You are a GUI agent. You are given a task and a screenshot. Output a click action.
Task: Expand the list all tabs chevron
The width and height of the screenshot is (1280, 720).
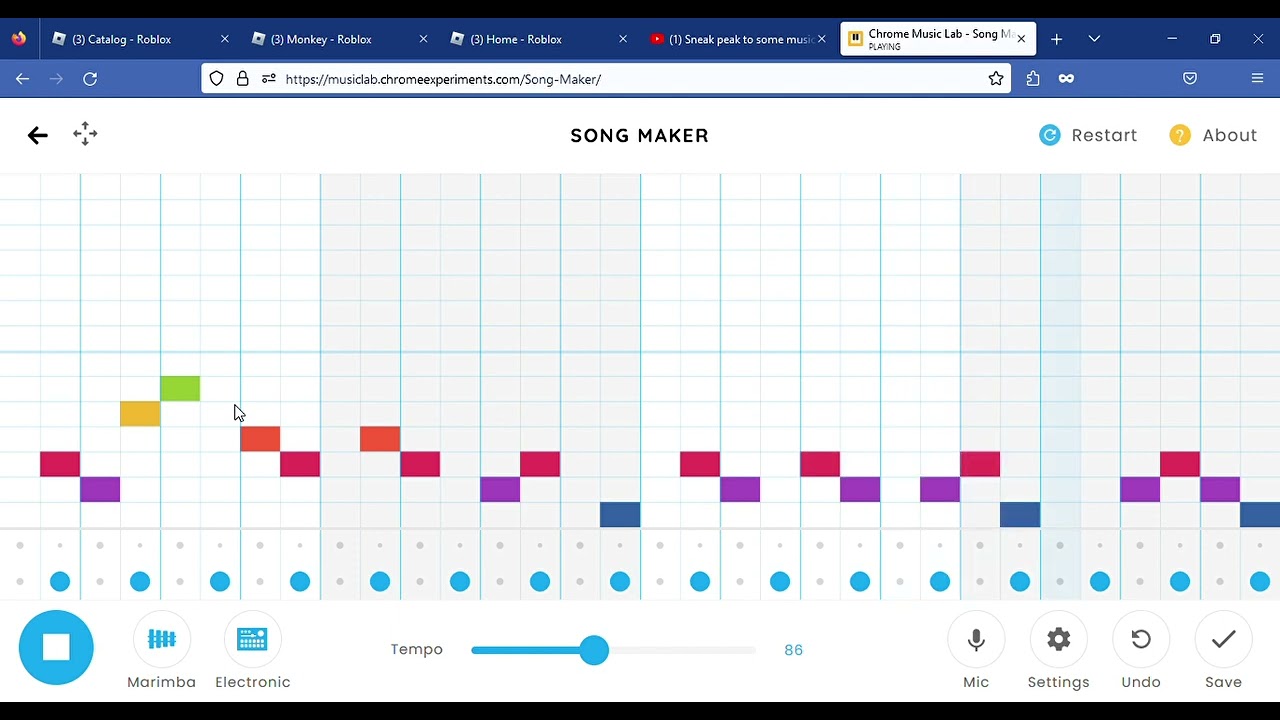point(1094,39)
